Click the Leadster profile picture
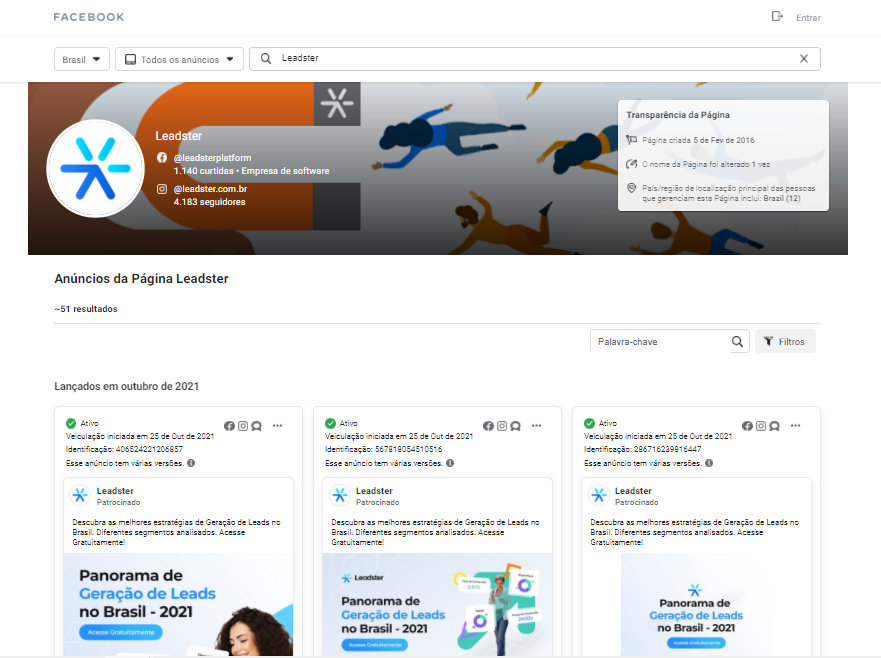The image size is (881, 658). (96, 168)
